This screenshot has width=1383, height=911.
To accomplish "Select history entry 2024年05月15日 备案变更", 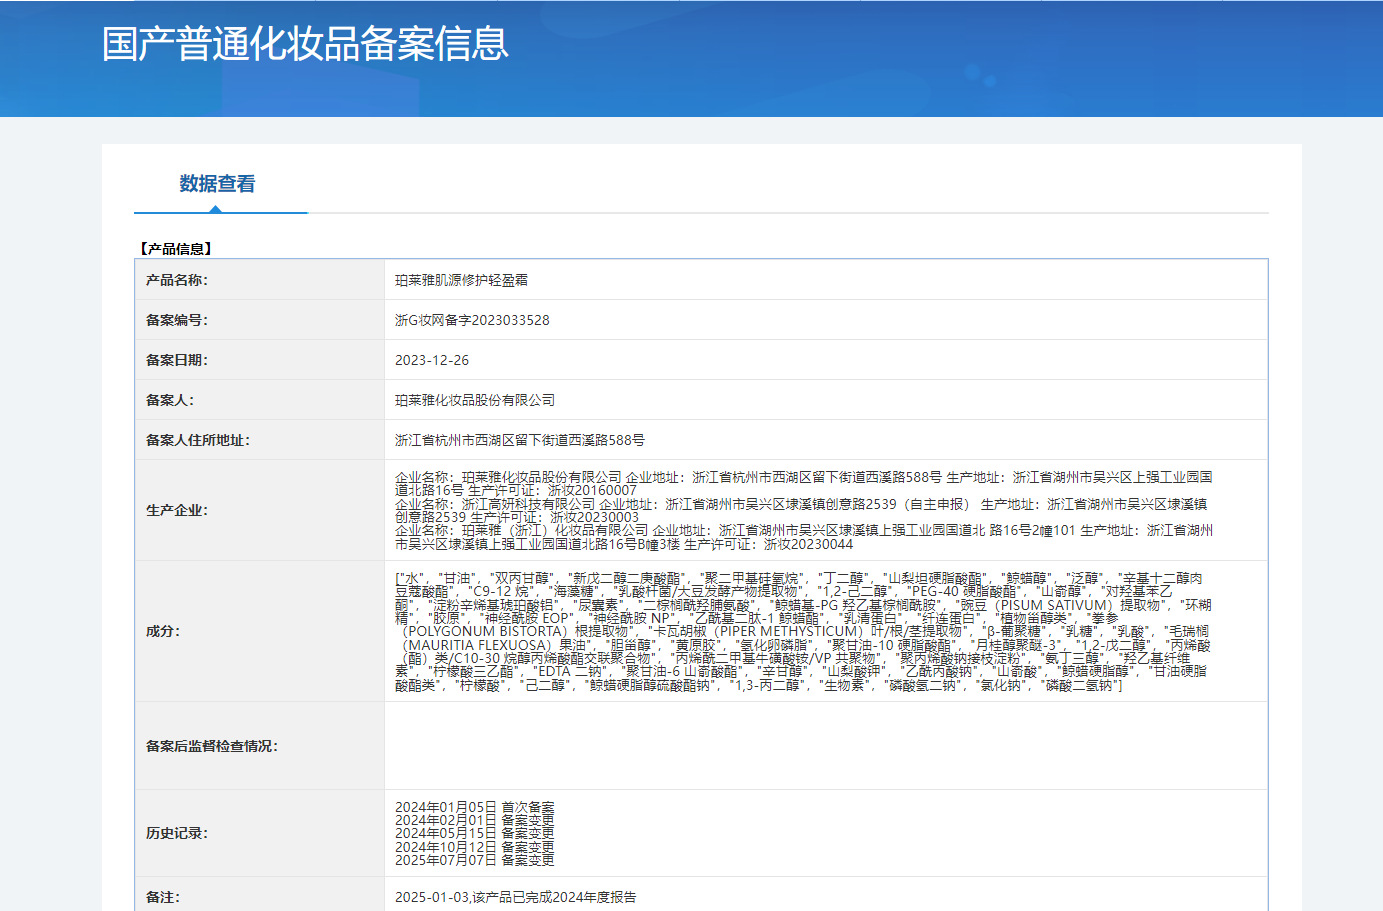I will click(474, 833).
